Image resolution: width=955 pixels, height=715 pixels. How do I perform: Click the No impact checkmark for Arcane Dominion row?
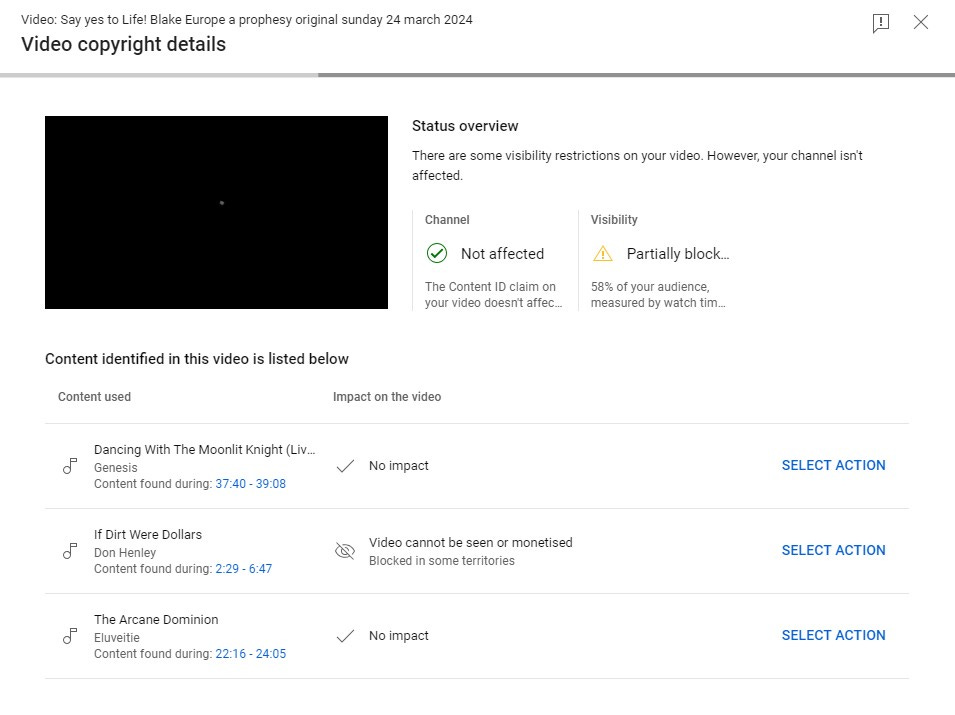[345, 636]
